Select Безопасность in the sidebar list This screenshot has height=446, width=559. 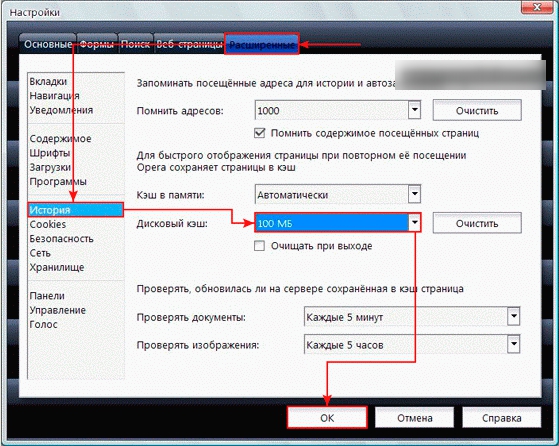[x=61, y=239]
